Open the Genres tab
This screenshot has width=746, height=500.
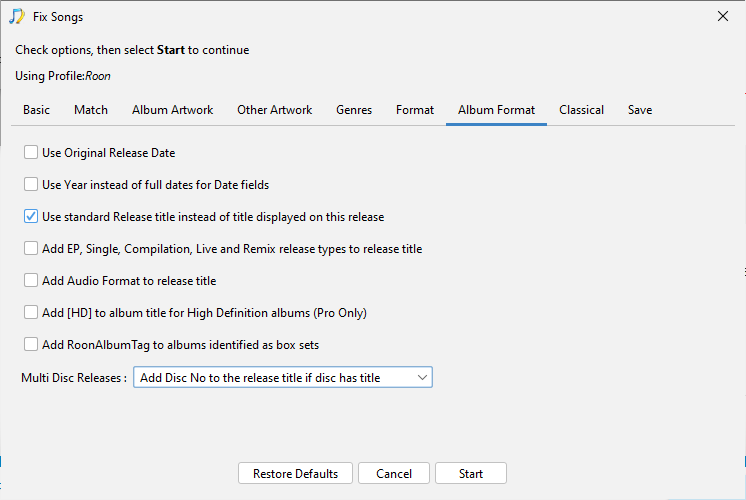pos(354,110)
